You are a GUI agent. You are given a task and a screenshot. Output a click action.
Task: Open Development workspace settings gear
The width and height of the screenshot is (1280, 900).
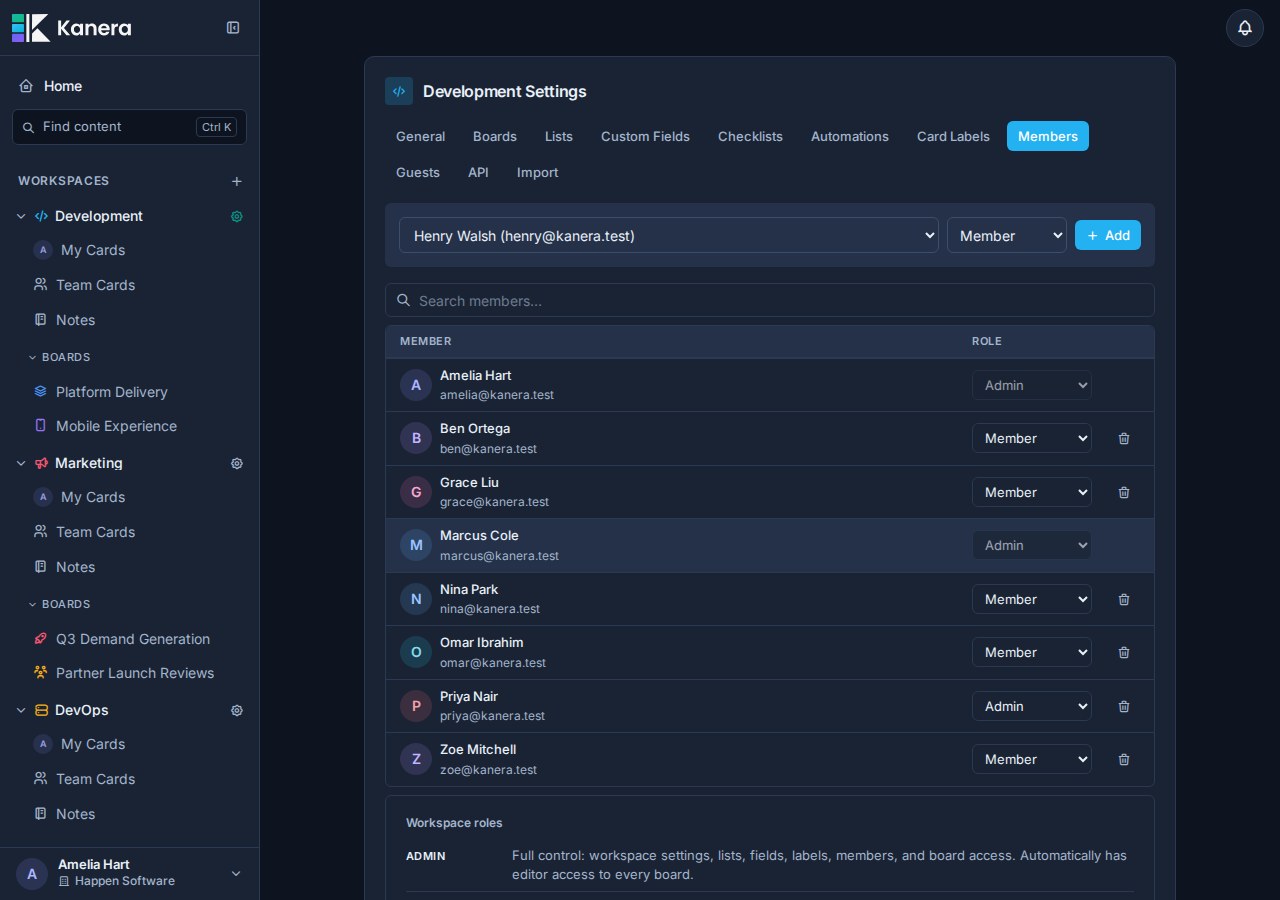pos(237,216)
